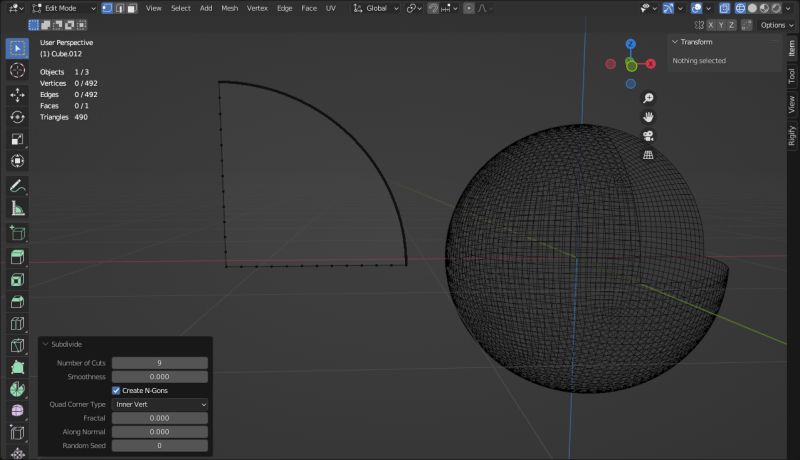The height and width of the screenshot is (460, 800).
Task: Enable mirror on Y axis
Action: coord(721,25)
